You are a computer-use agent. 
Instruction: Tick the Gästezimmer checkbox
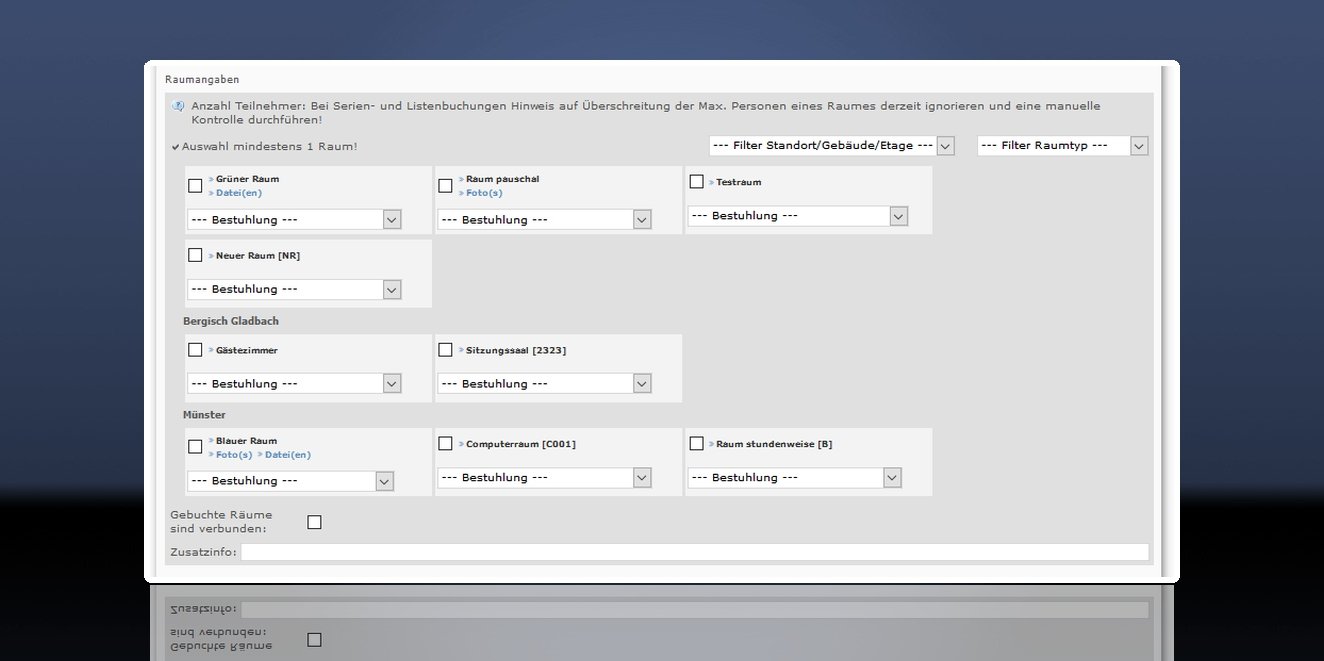(195, 350)
